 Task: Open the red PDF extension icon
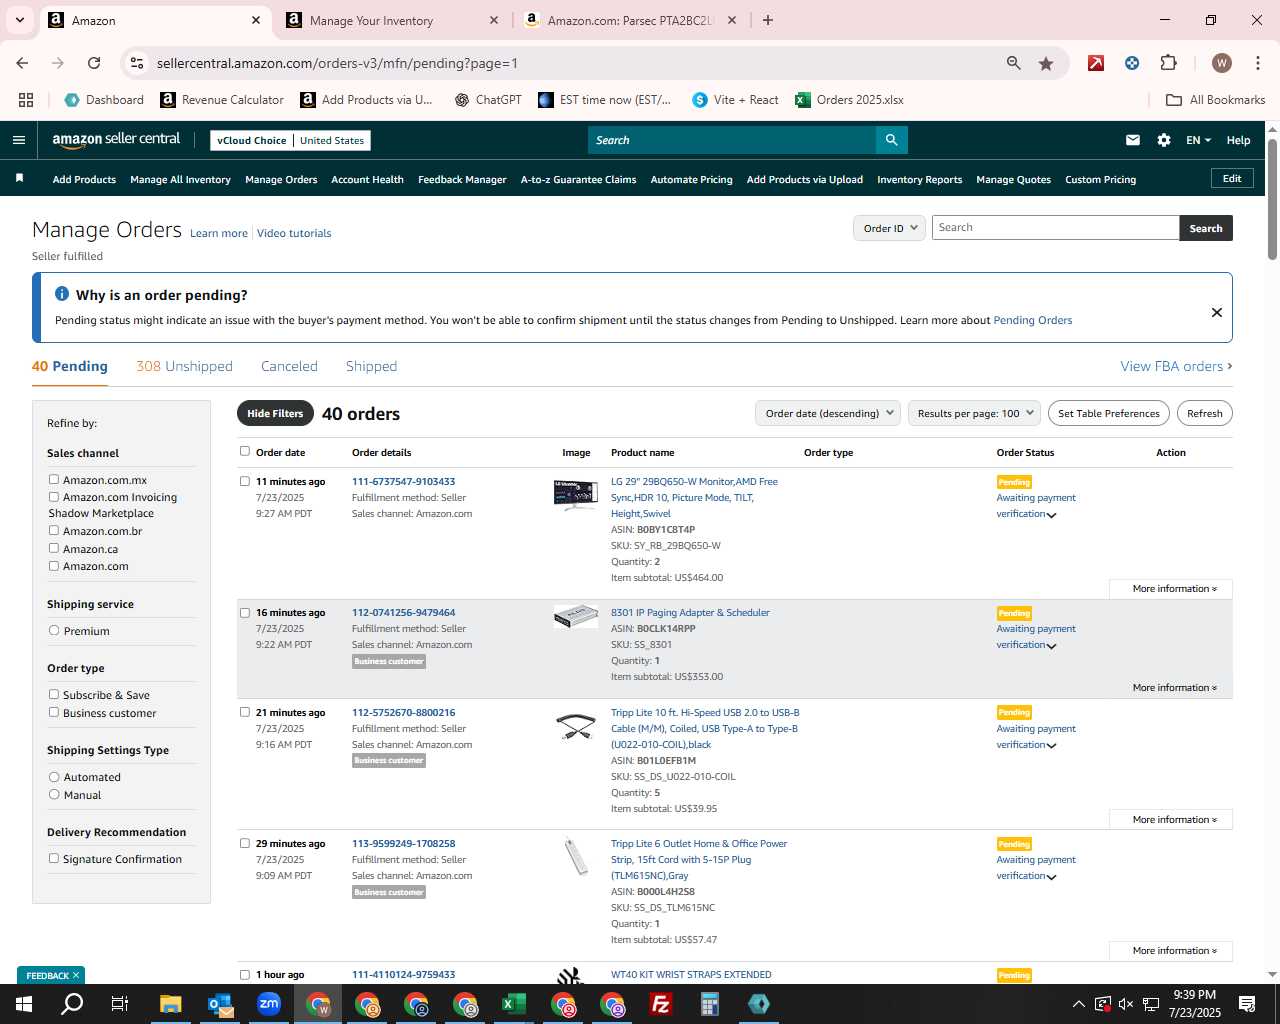(x=1096, y=63)
